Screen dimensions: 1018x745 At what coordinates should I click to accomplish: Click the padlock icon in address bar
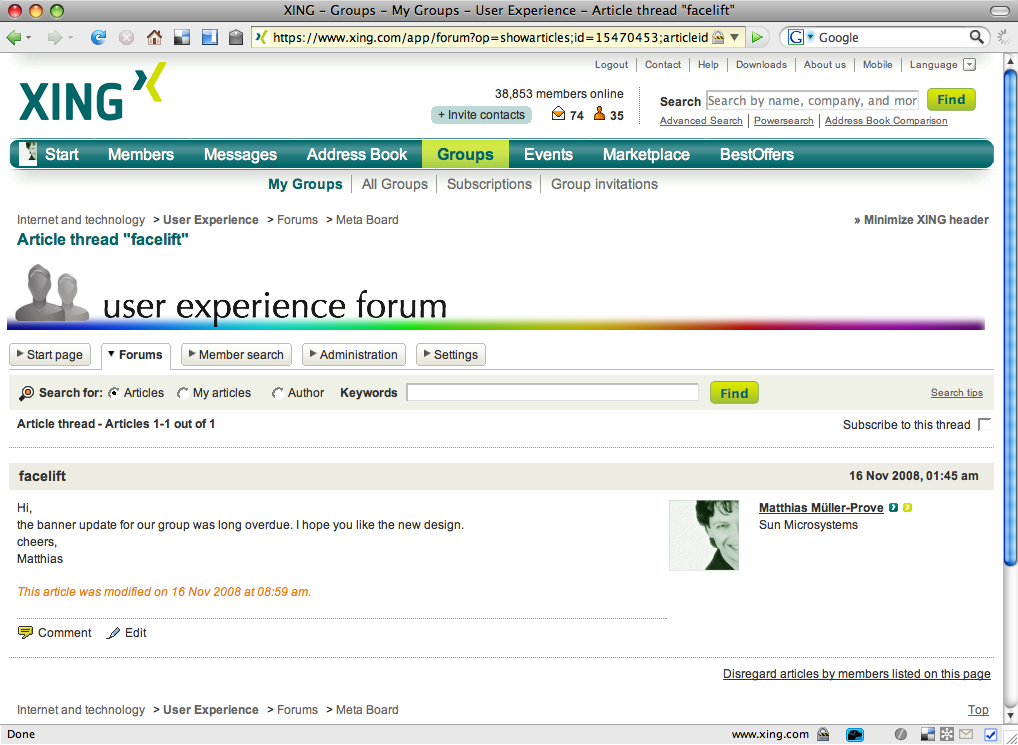(x=717, y=38)
